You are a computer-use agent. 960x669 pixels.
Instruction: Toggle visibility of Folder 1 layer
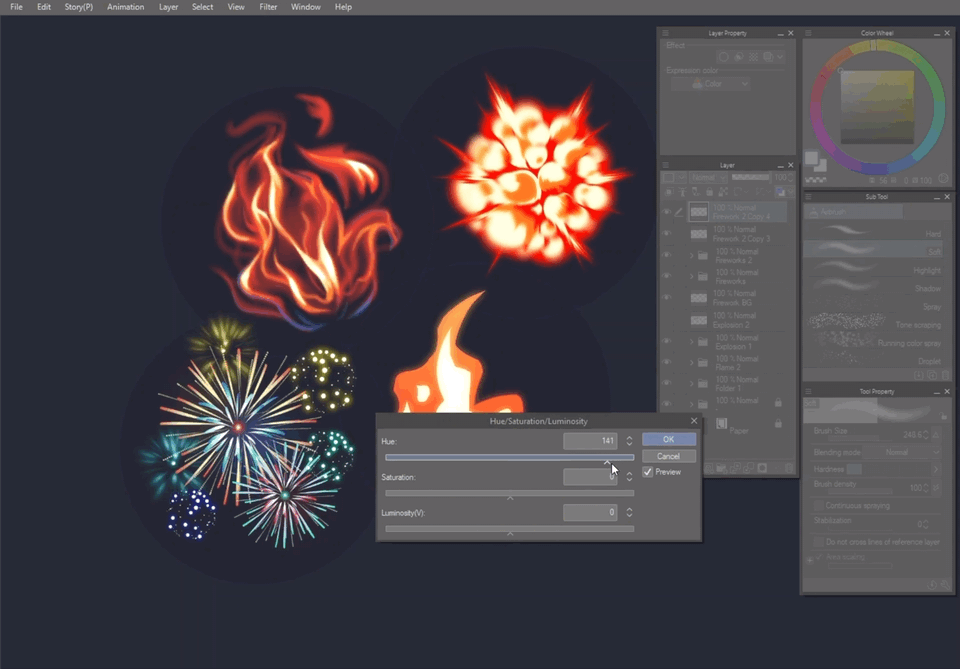667,383
